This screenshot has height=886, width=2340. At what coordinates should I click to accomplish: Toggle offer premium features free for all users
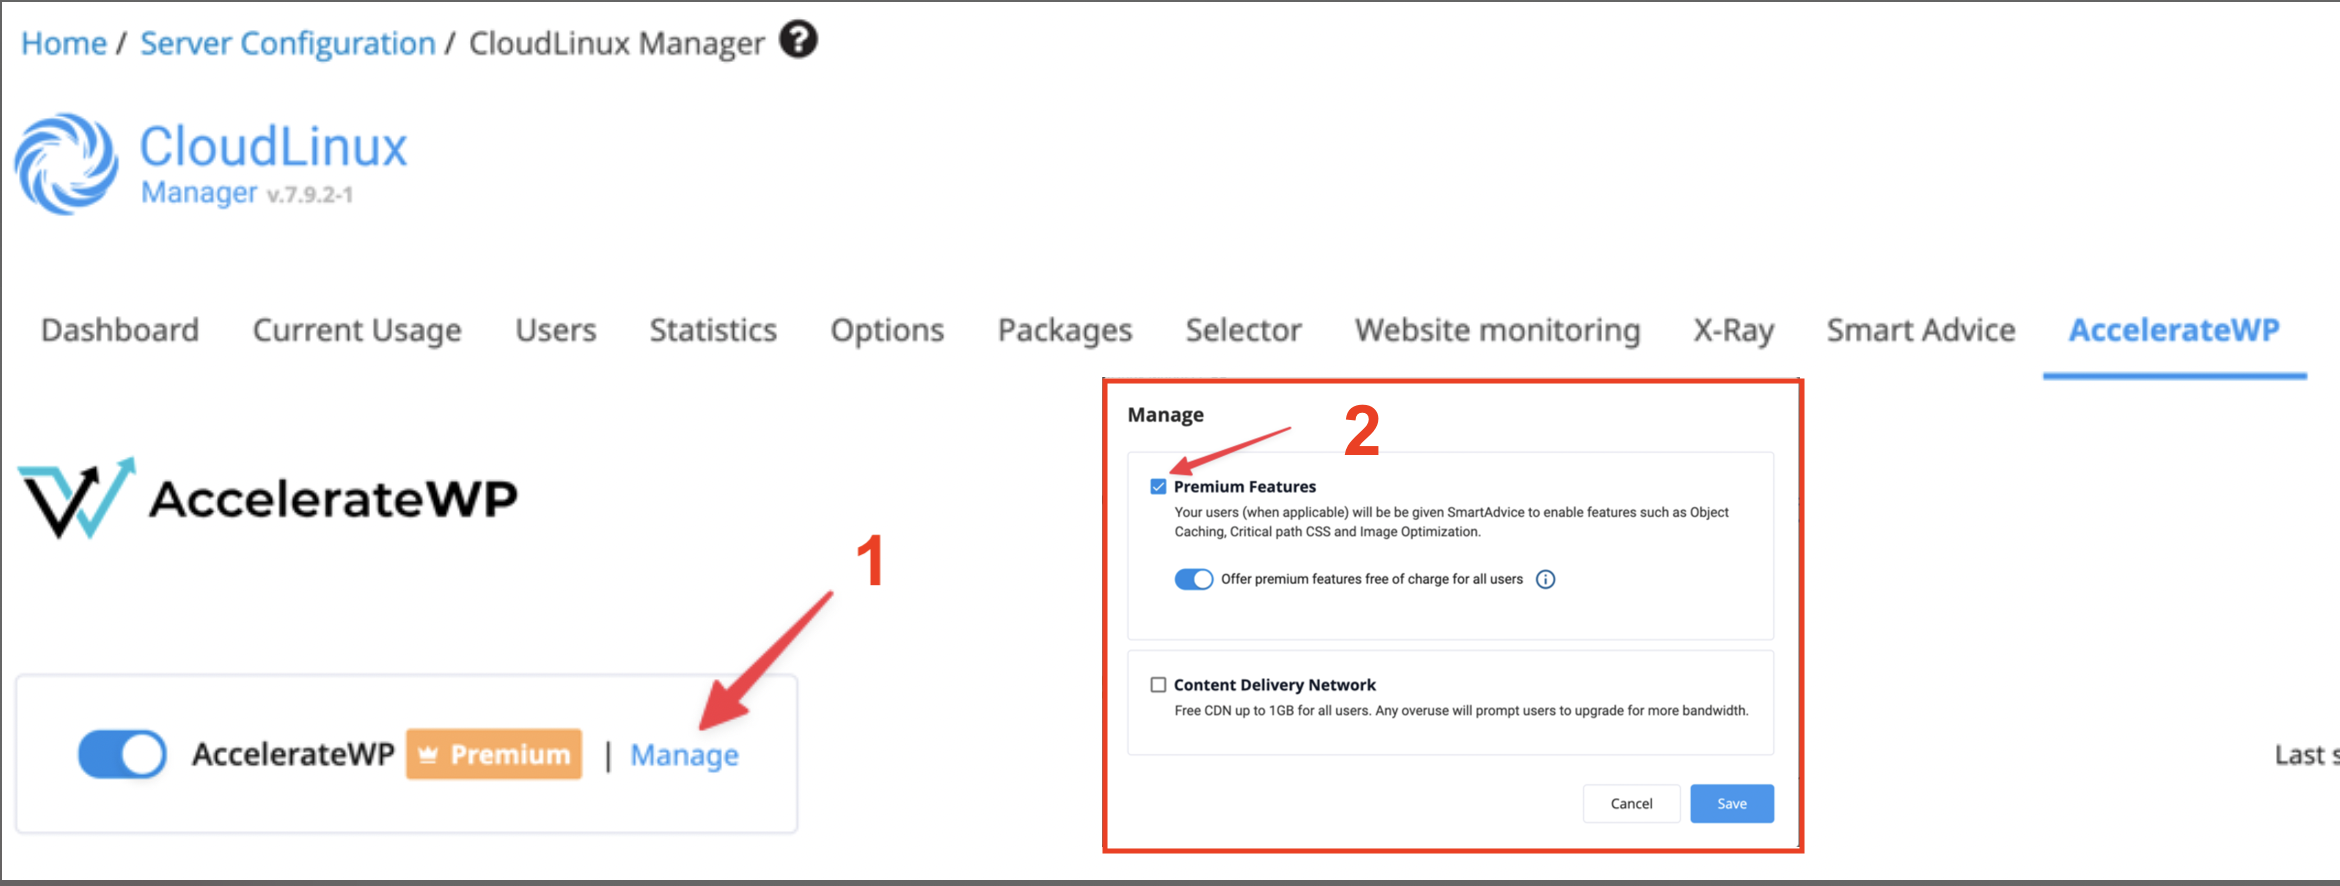(x=1193, y=579)
